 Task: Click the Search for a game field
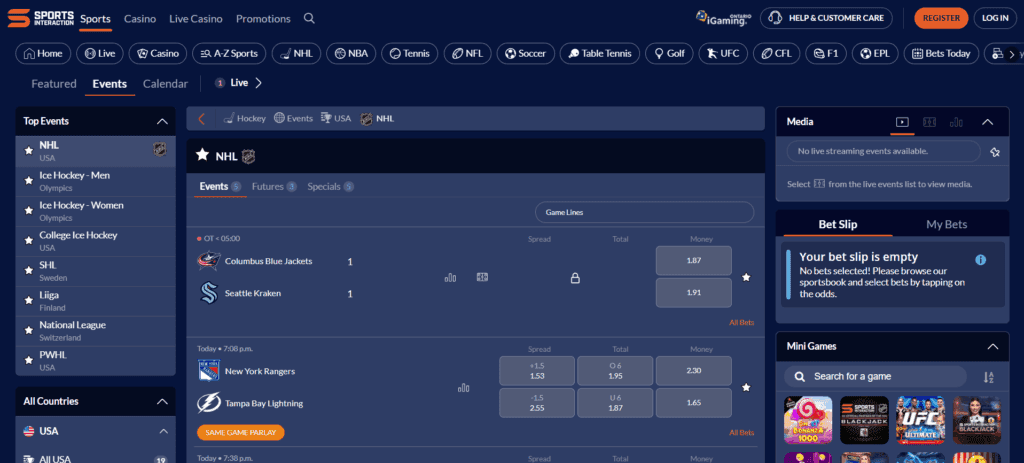click(875, 377)
